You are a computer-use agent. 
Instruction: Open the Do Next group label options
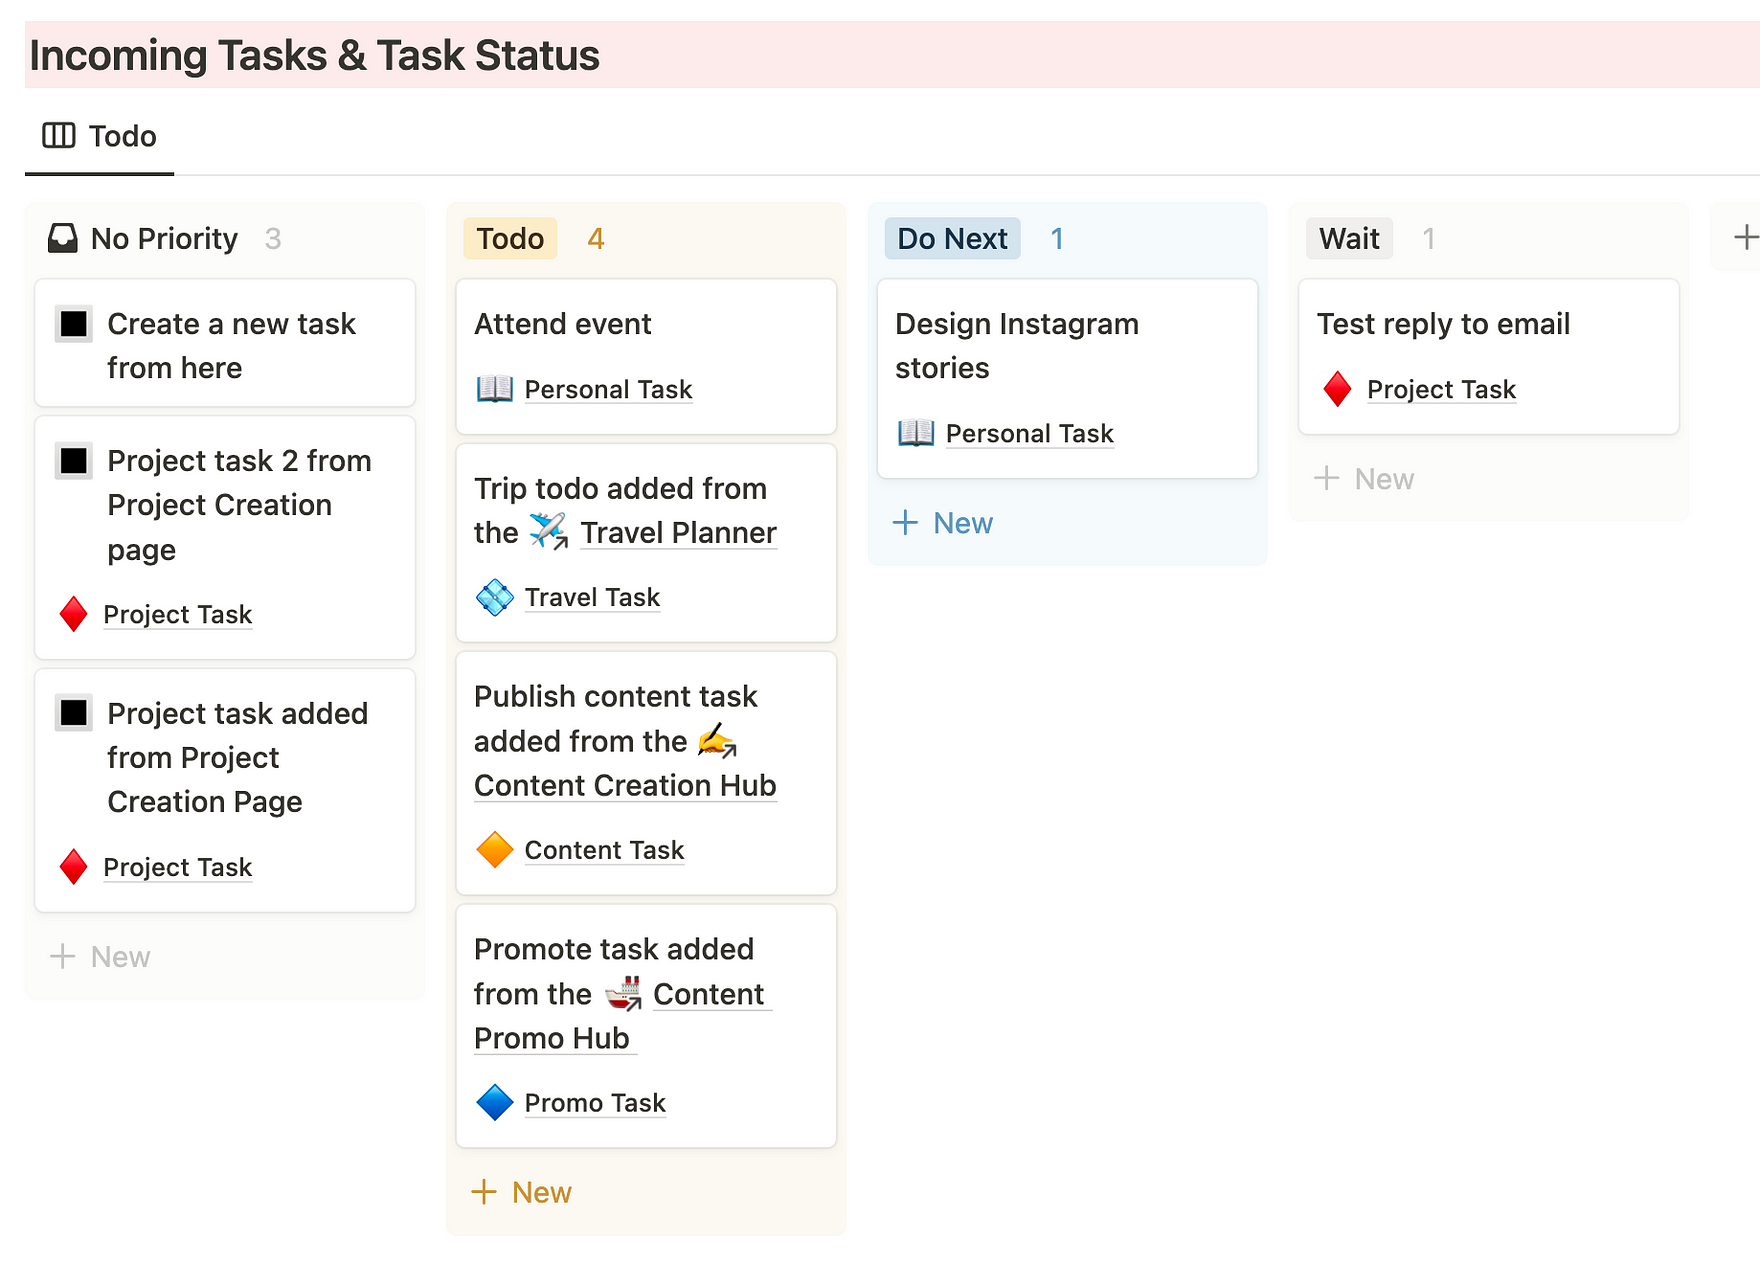coord(951,238)
